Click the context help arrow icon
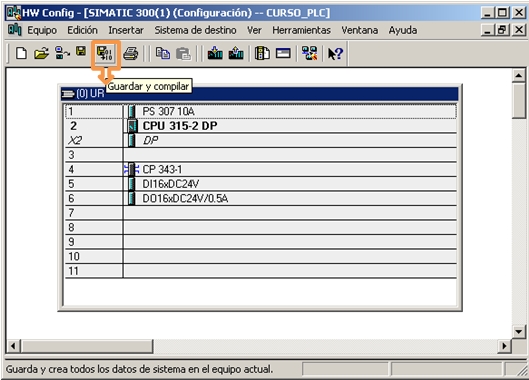Screen dimensions: 529x380 [x=335, y=54]
